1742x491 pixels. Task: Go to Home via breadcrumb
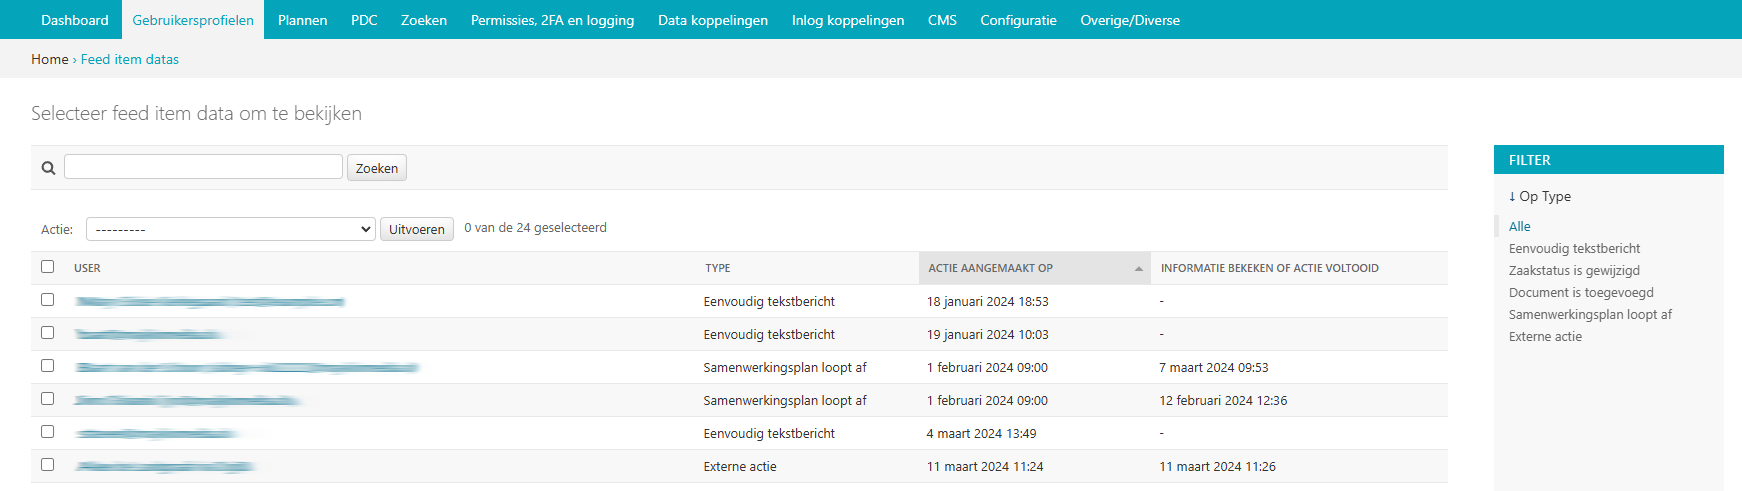pos(49,59)
